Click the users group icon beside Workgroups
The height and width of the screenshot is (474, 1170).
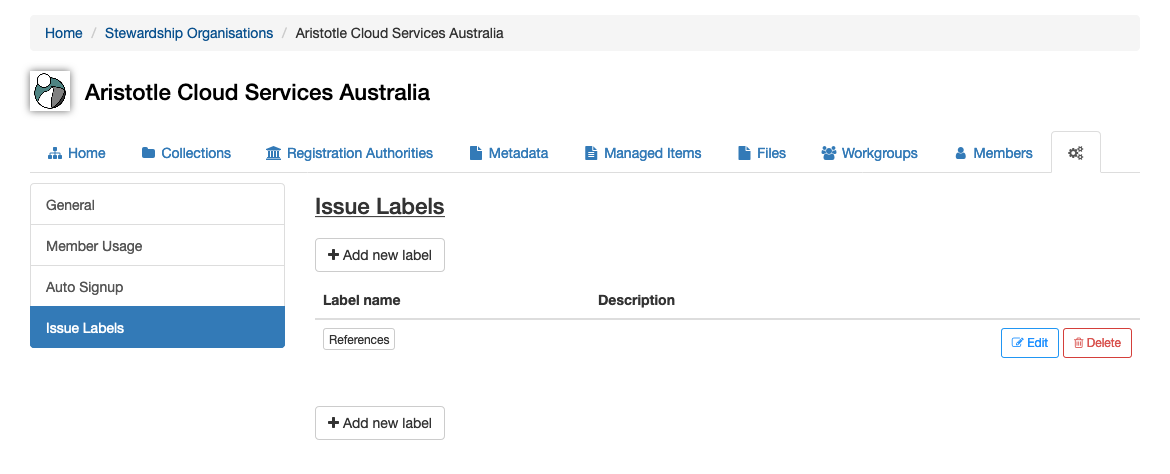click(828, 153)
